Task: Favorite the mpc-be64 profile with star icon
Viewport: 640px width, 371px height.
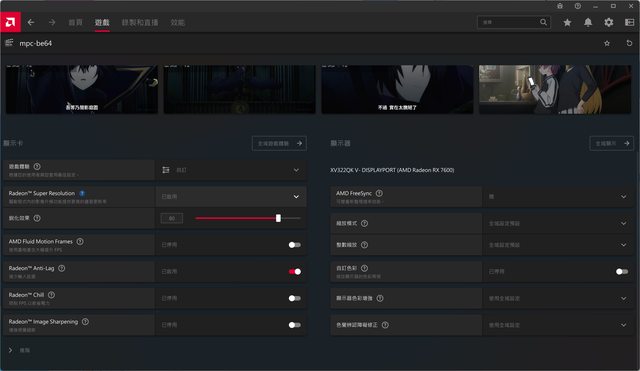Action: 607,43
